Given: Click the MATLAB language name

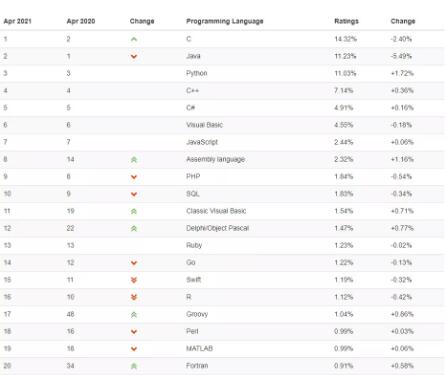Looking at the screenshot, I should (199, 348).
